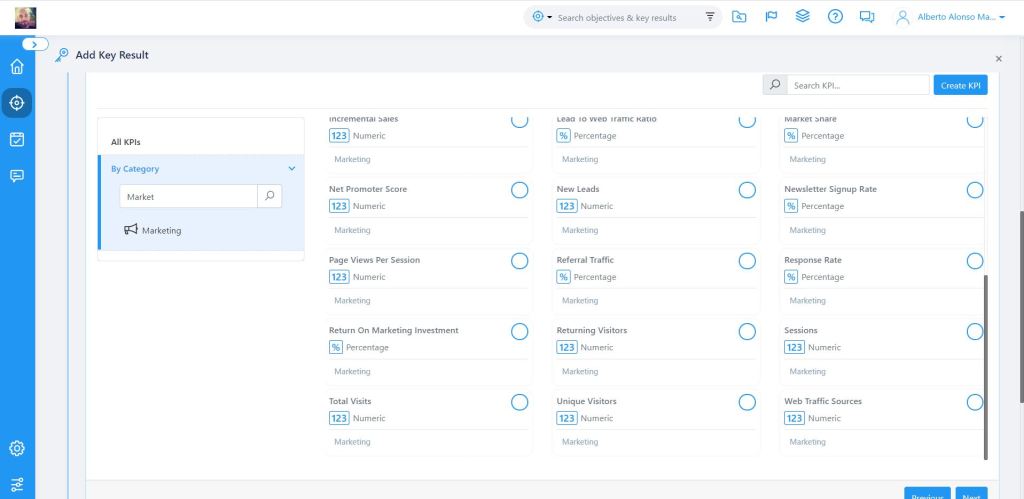1024x499 pixels.
Task: Click the Search KPI input field
Action: tap(859, 86)
